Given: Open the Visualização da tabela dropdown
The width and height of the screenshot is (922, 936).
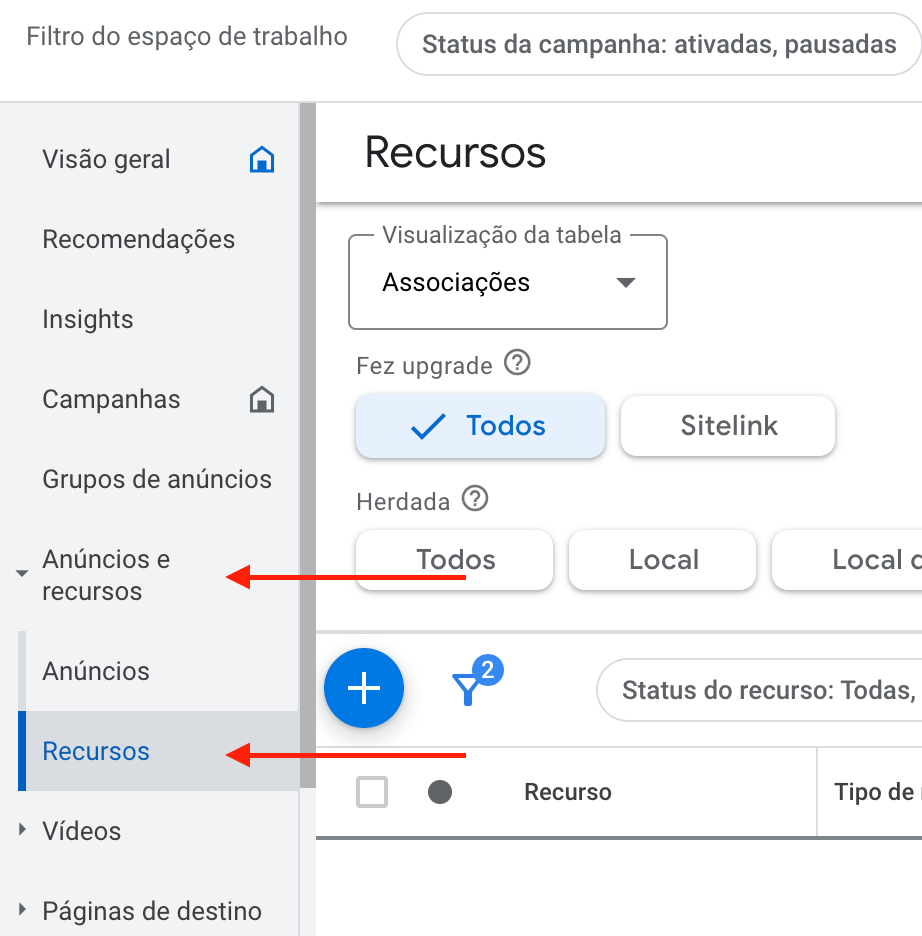Looking at the screenshot, I should 507,283.
